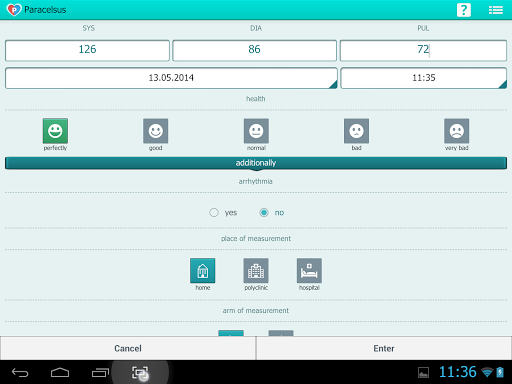Open the help question mark icon
This screenshot has height=384, width=512.
tap(464, 10)
